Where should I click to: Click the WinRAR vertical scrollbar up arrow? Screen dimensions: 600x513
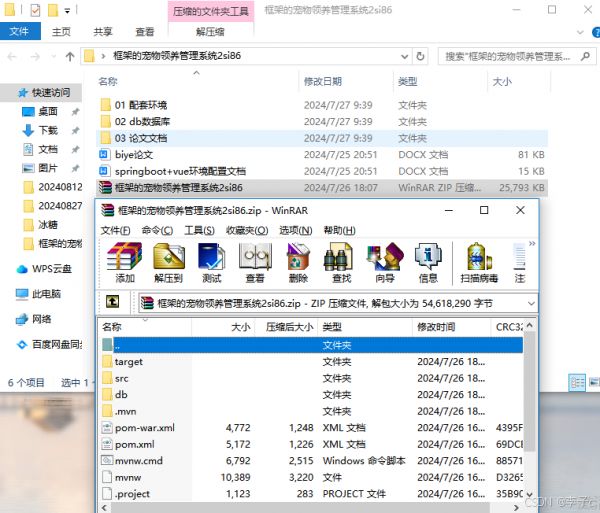click(530, 325)
